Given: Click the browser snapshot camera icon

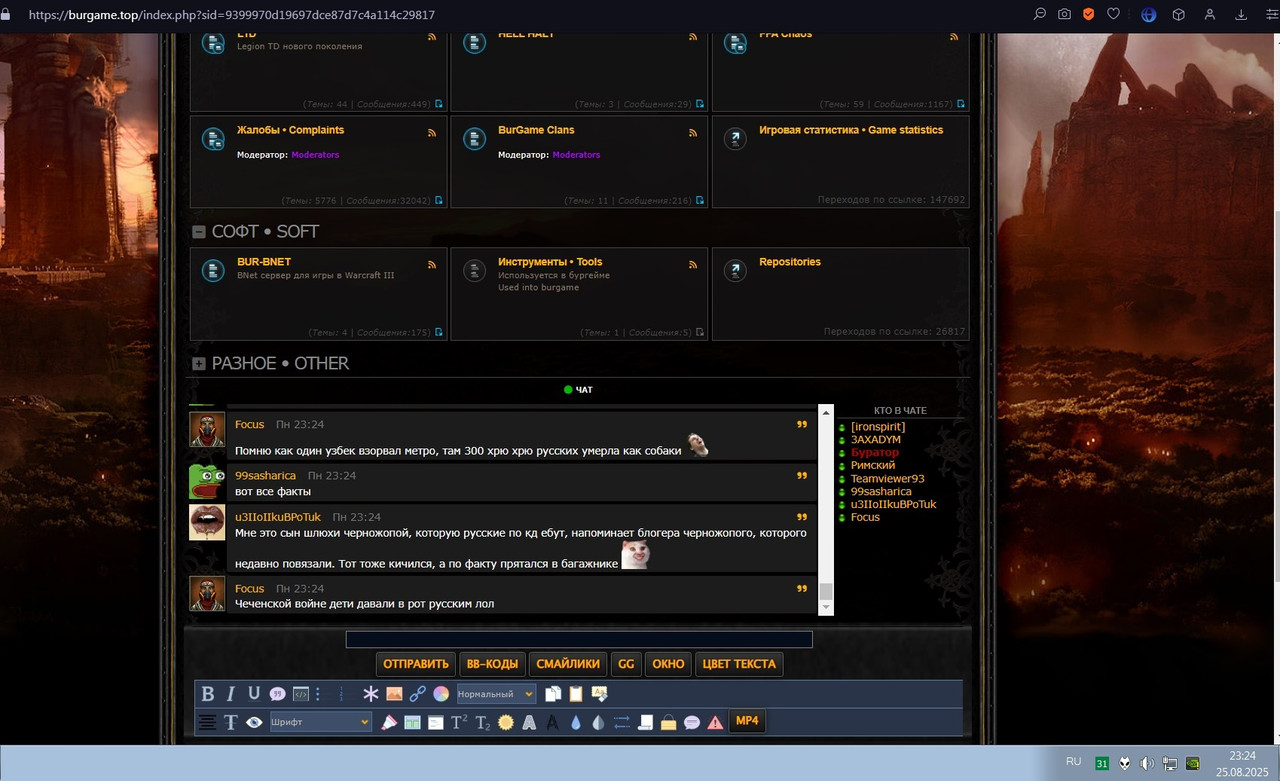Looking at the screenshot, I should pos(1064,15).
